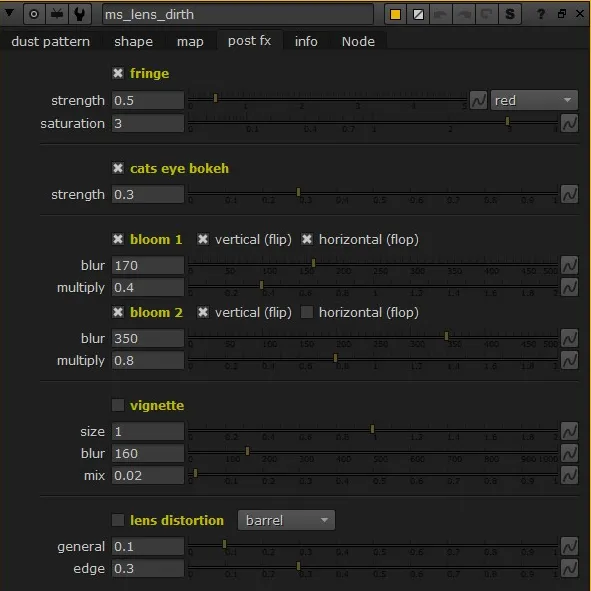Collapse the panel with the top-left triangle

tap(9, 14)
